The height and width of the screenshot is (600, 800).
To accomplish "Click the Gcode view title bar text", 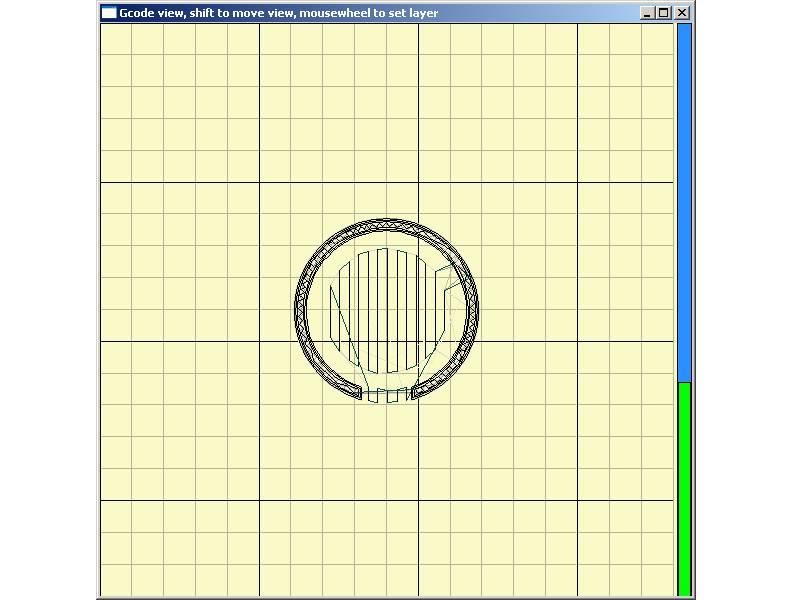I will [x=279, y=13].
